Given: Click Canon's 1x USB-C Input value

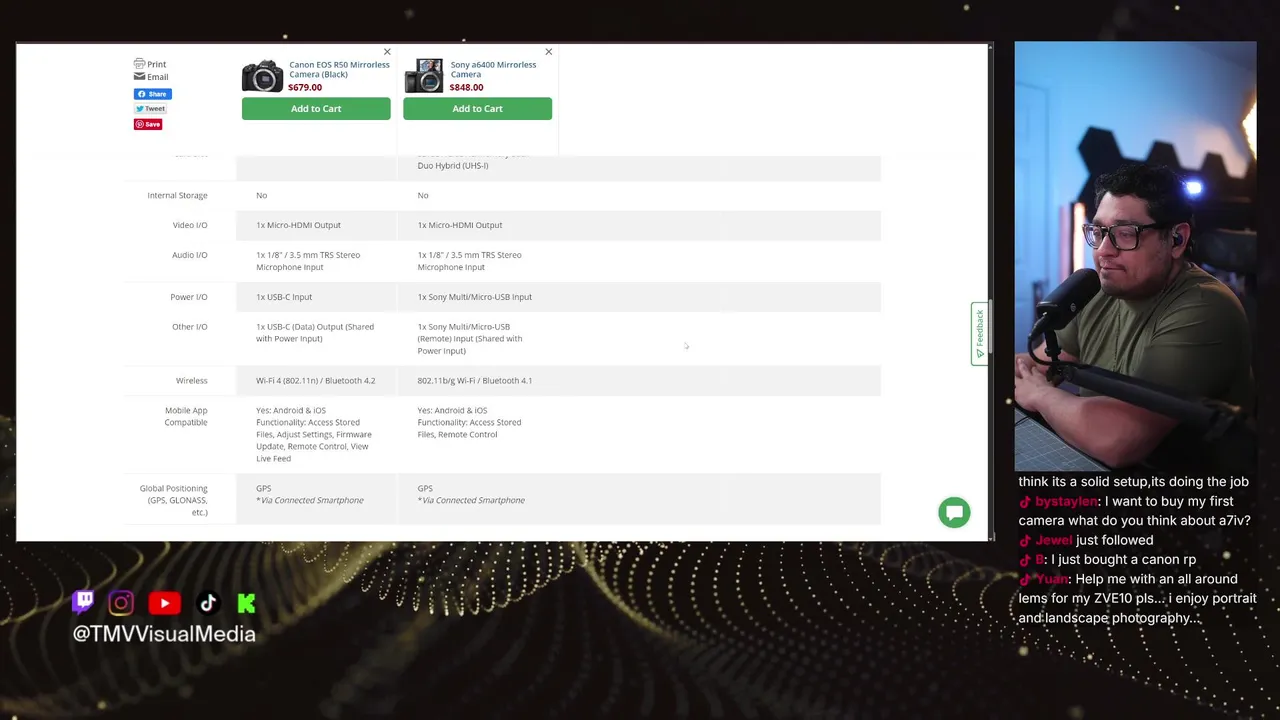Looking at the screenshot, I should click(284, 297).
